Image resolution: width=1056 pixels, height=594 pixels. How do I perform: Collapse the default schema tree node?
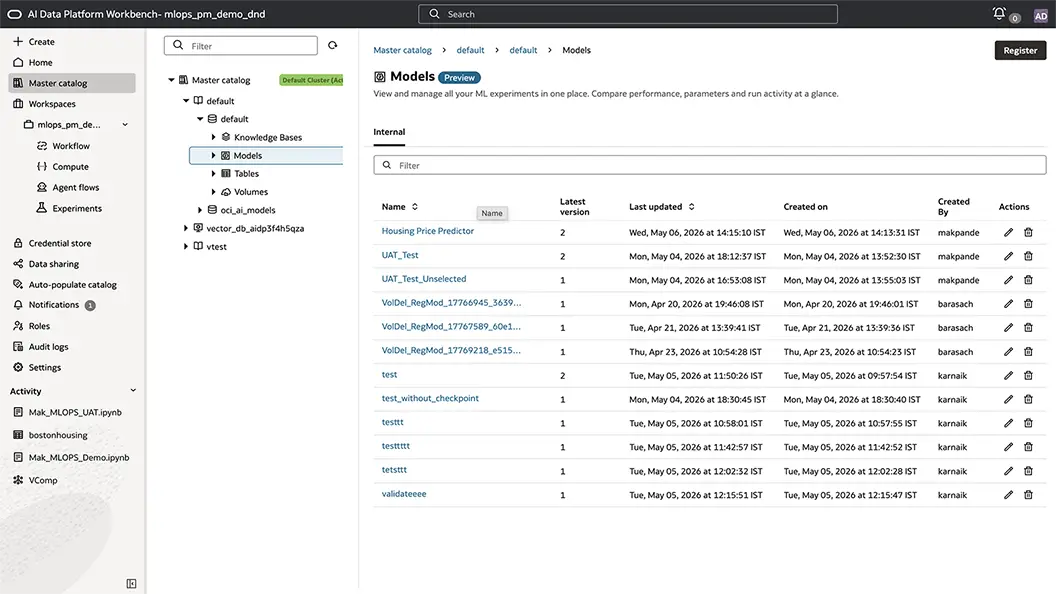(200, 119)
